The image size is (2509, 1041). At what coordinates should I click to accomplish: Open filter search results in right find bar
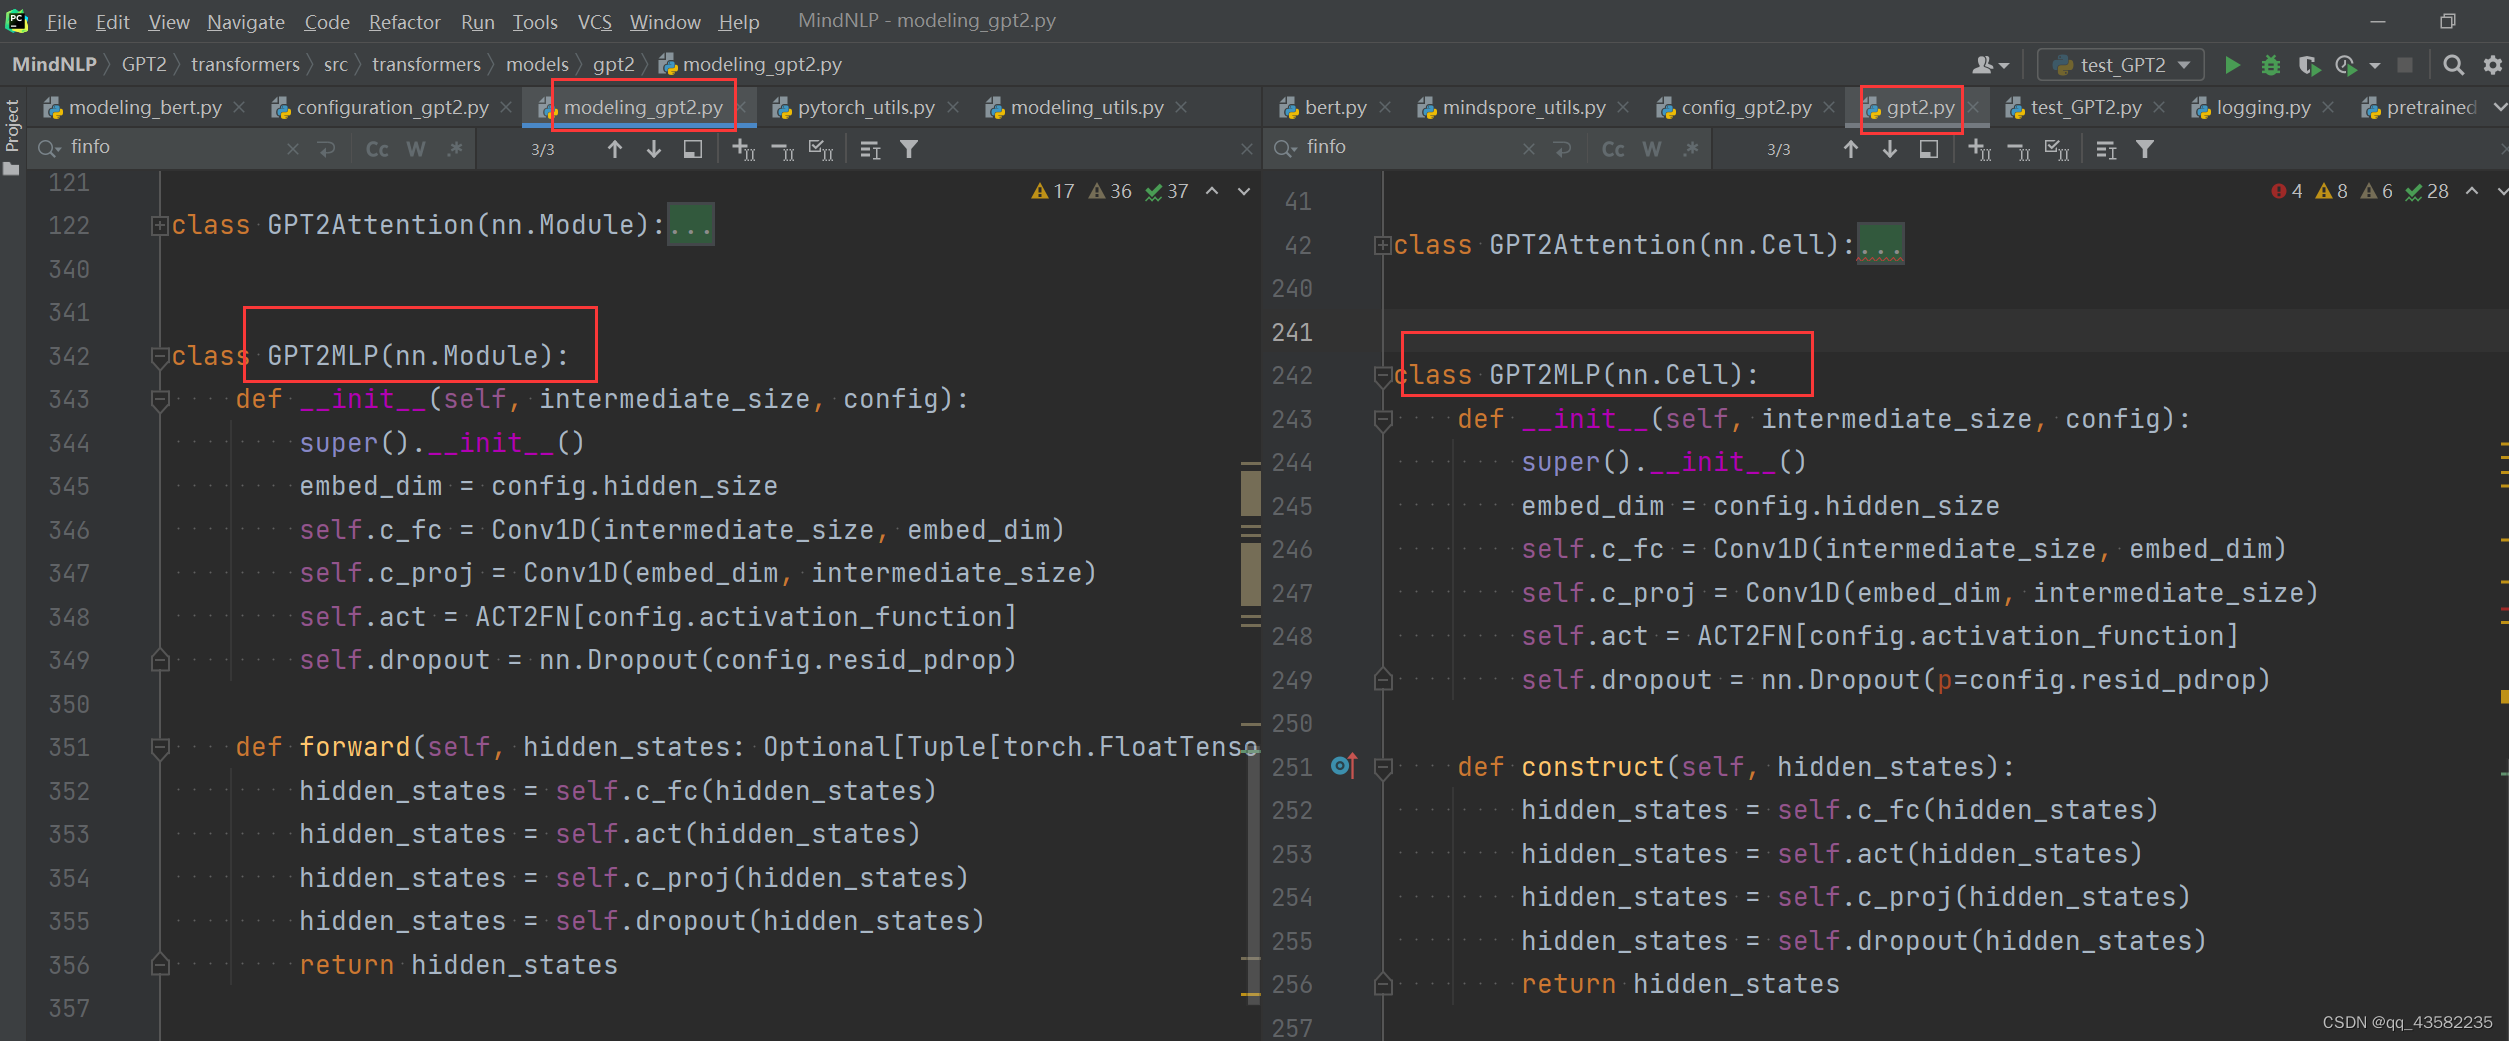pos(2145,149)
